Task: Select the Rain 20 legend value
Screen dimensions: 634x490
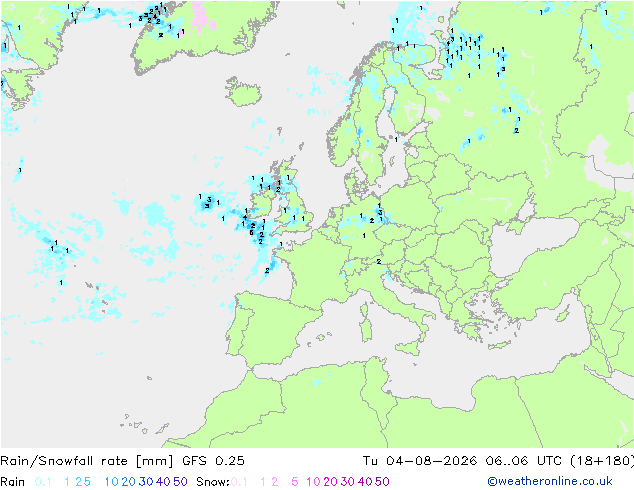Action: [x=128, y=482]
